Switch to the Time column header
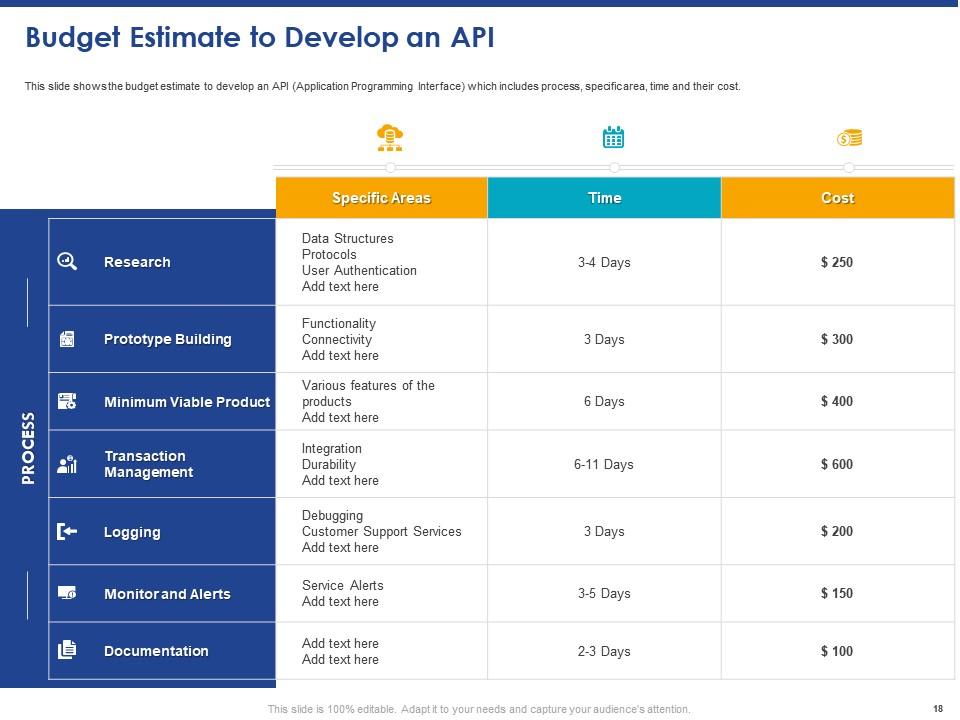The image size is (960, 720). [x=604, y=198]
